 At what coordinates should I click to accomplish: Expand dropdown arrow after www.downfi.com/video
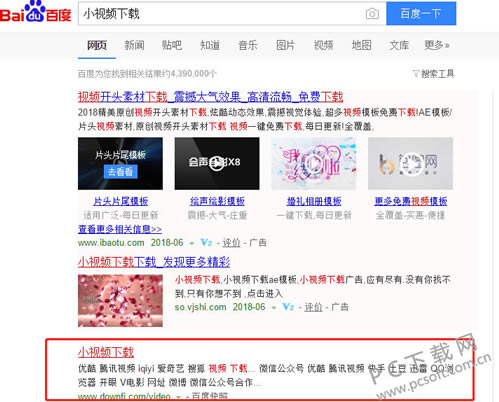click(178, 397)
